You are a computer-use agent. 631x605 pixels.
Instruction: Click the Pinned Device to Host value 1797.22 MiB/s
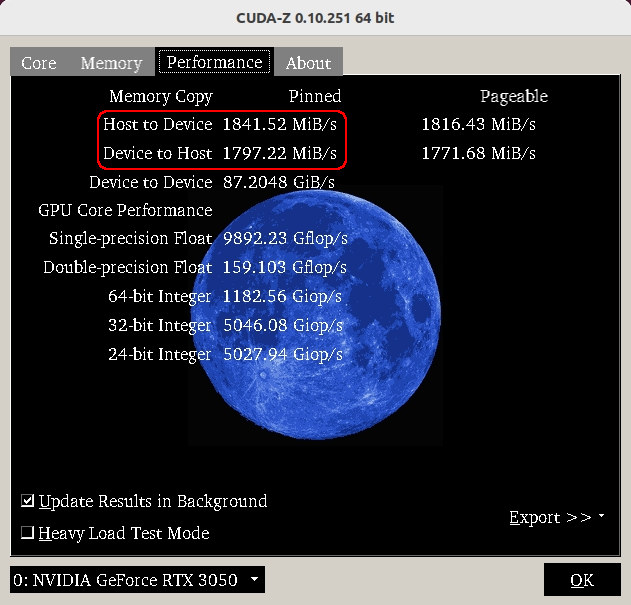coord(280,153)
